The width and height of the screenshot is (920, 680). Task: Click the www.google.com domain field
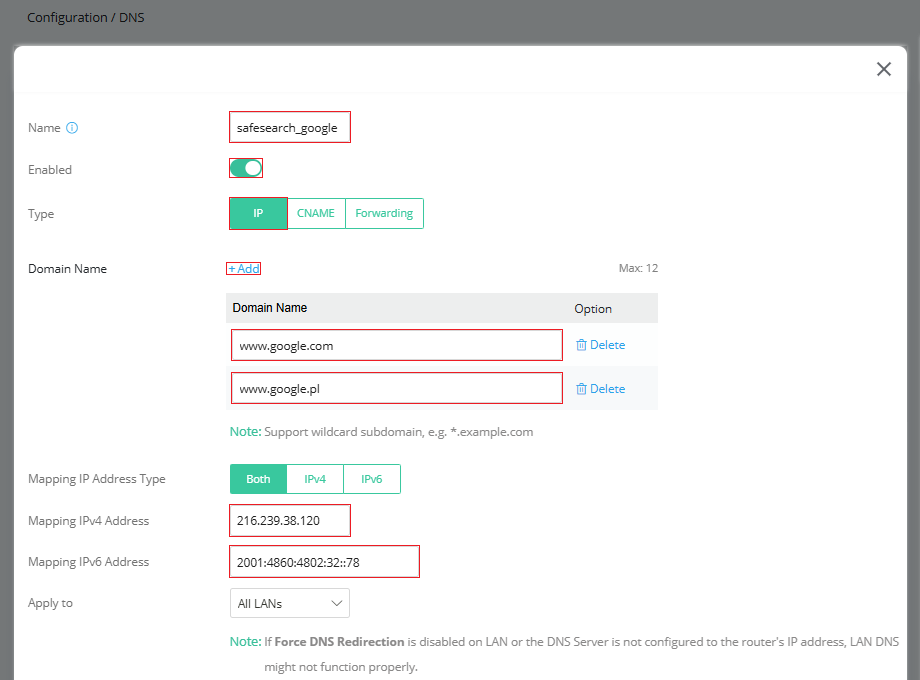(397, 346)
